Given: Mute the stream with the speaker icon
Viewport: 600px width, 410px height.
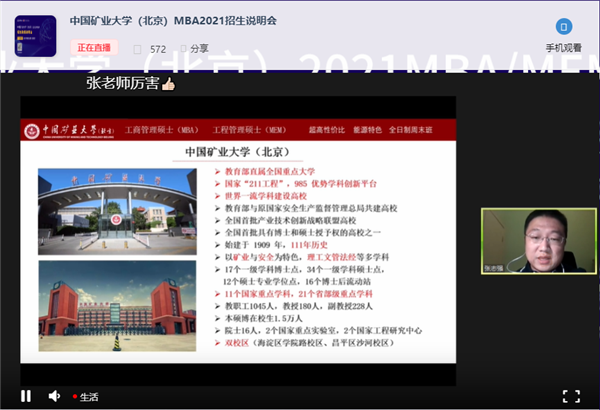Looking at the screenshot, I should [x=54, y=396].
